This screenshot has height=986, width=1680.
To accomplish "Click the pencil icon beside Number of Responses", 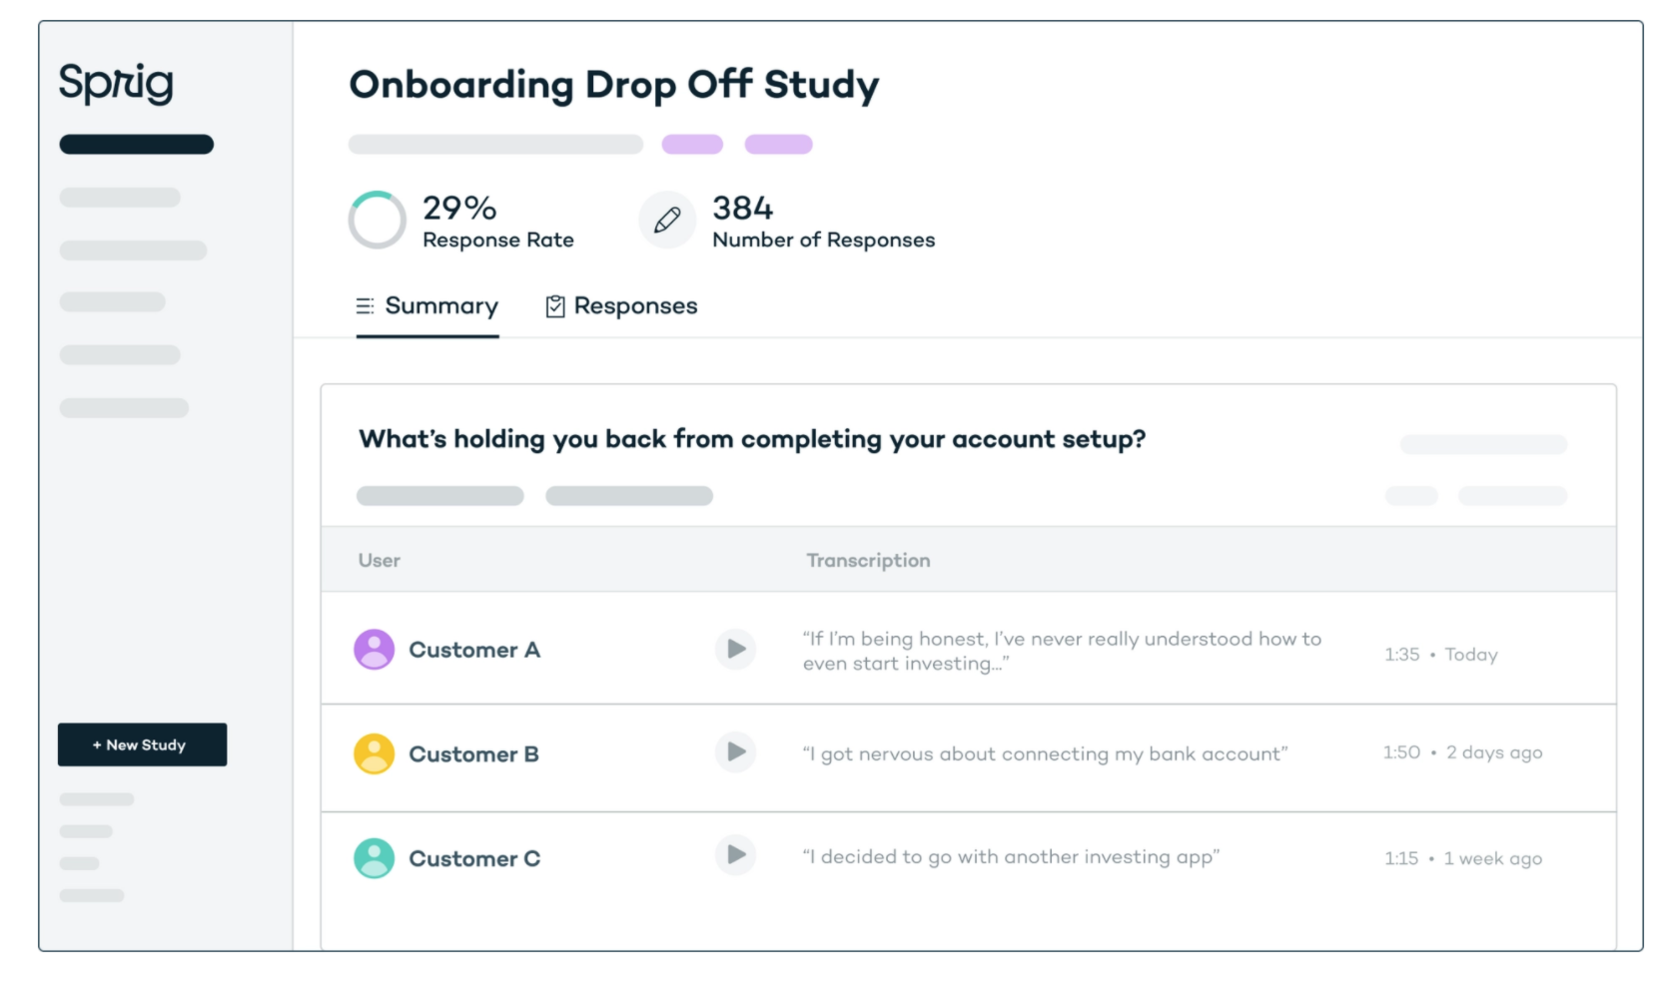I will [x=667, y=220].
